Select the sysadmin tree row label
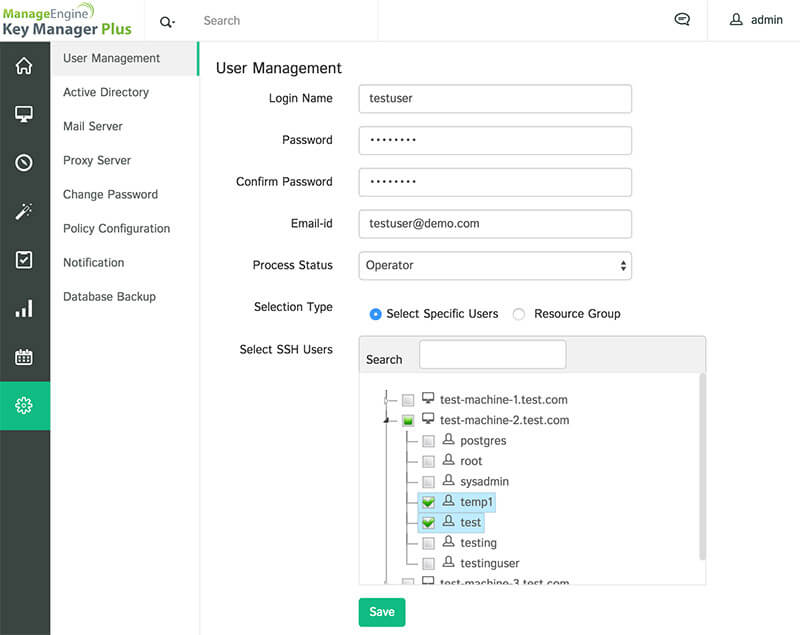 pyautogui.click(x=484, y=481)
